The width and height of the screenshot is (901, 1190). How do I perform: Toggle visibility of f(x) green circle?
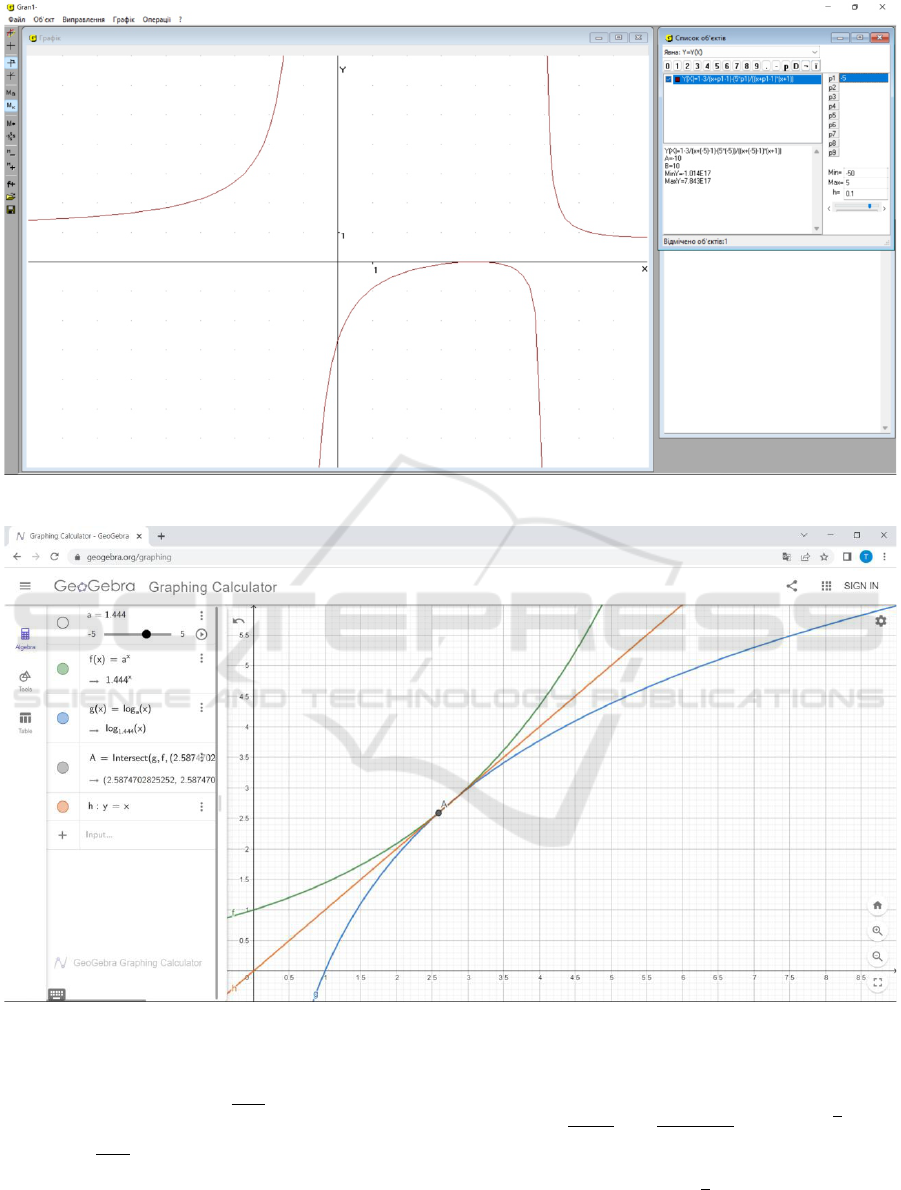pos(63,669)
